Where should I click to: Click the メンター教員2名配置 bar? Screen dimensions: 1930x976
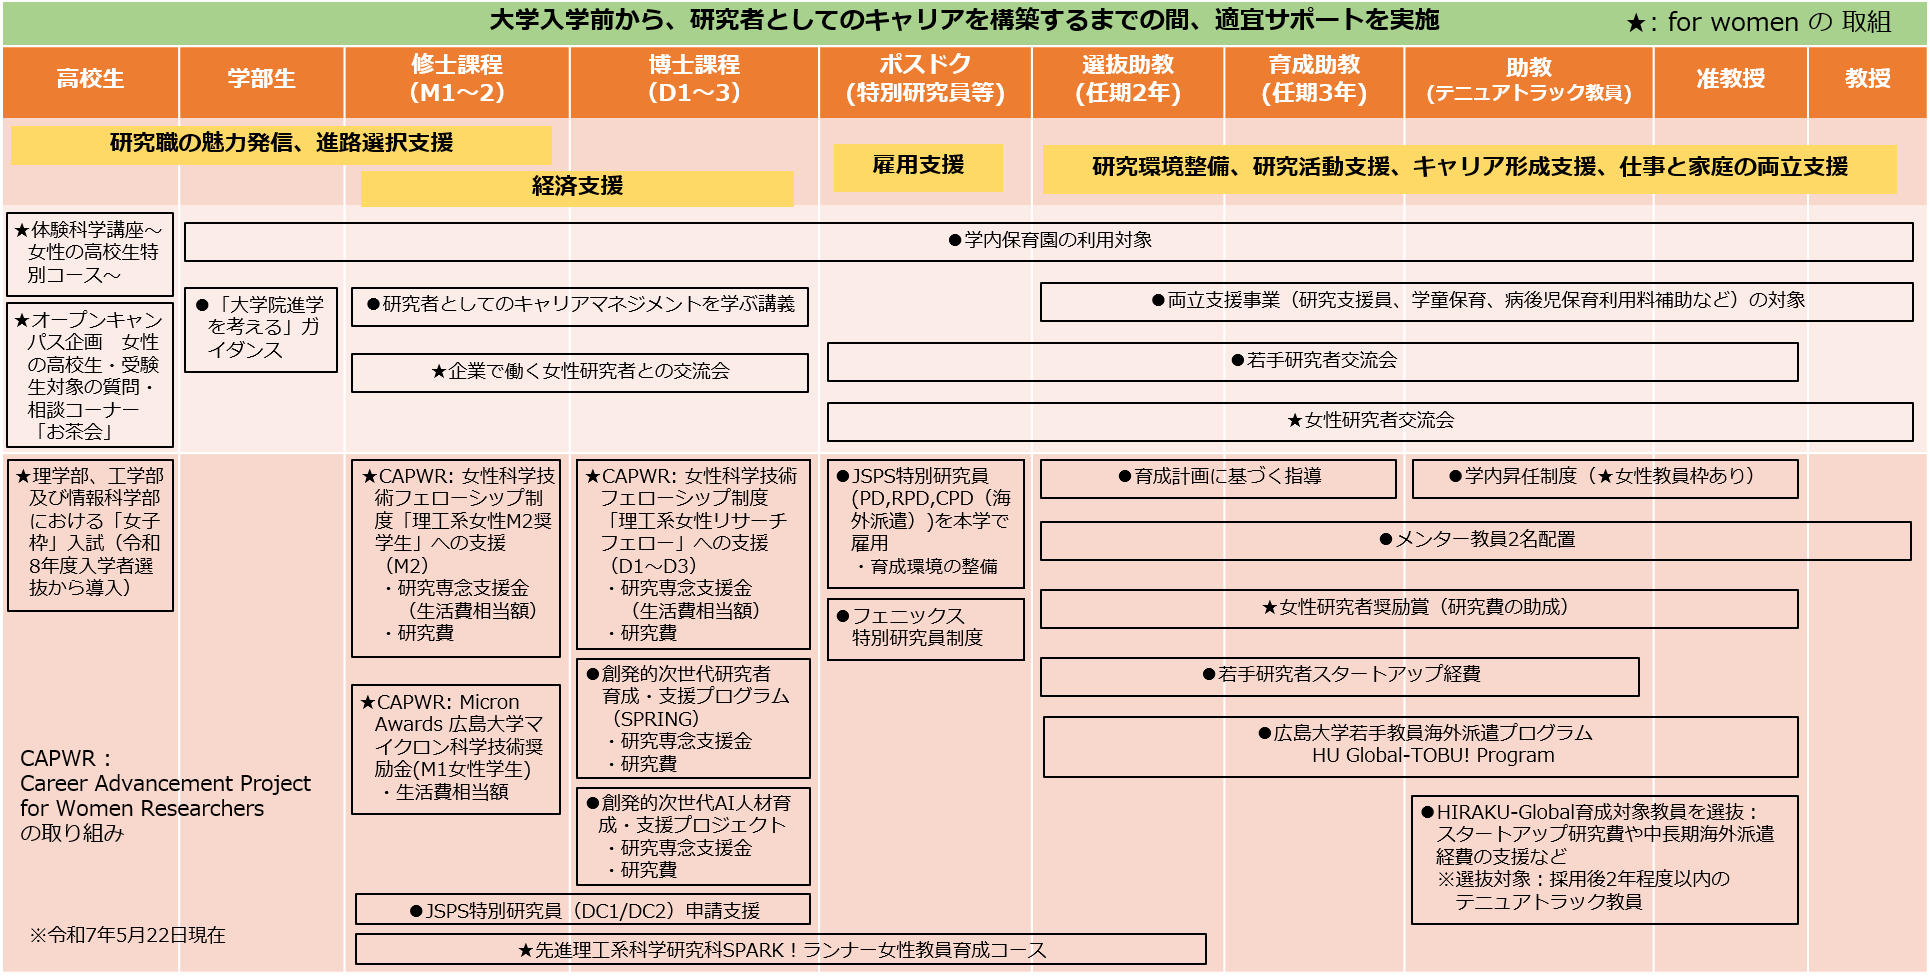[x=1476, y=541]
